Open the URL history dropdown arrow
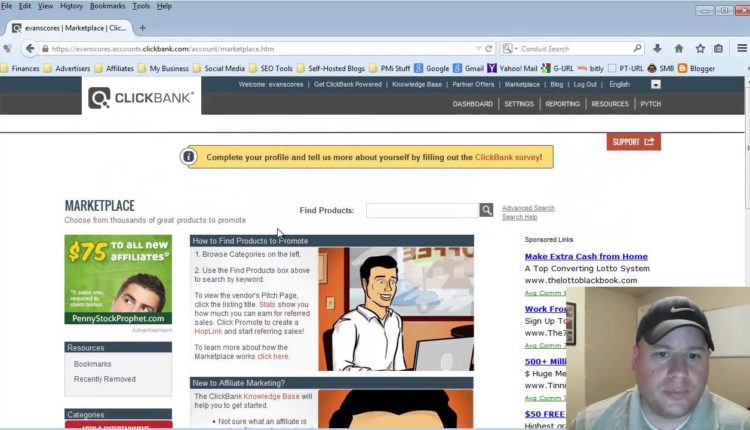The image size is (750, 430). pos(478,49)
